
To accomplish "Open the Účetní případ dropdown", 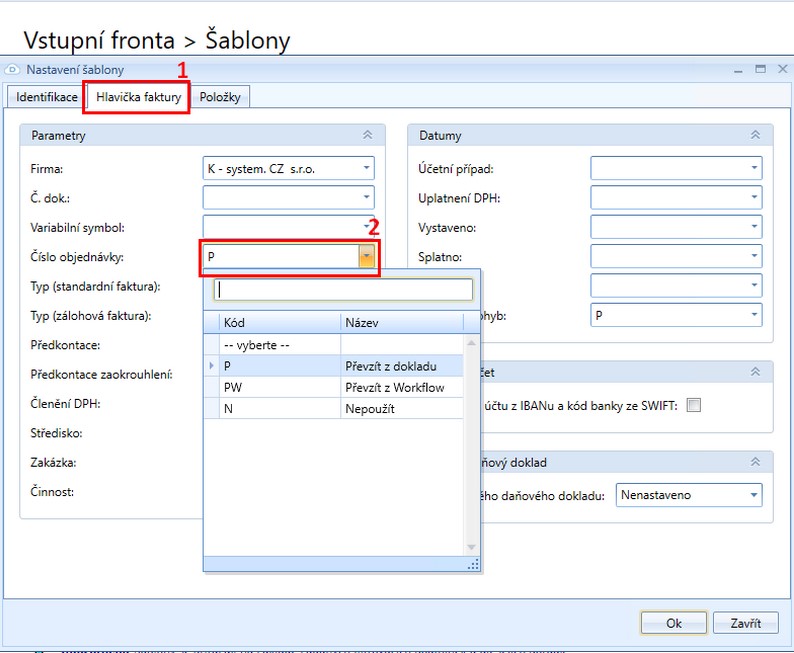I will [754, 169].
